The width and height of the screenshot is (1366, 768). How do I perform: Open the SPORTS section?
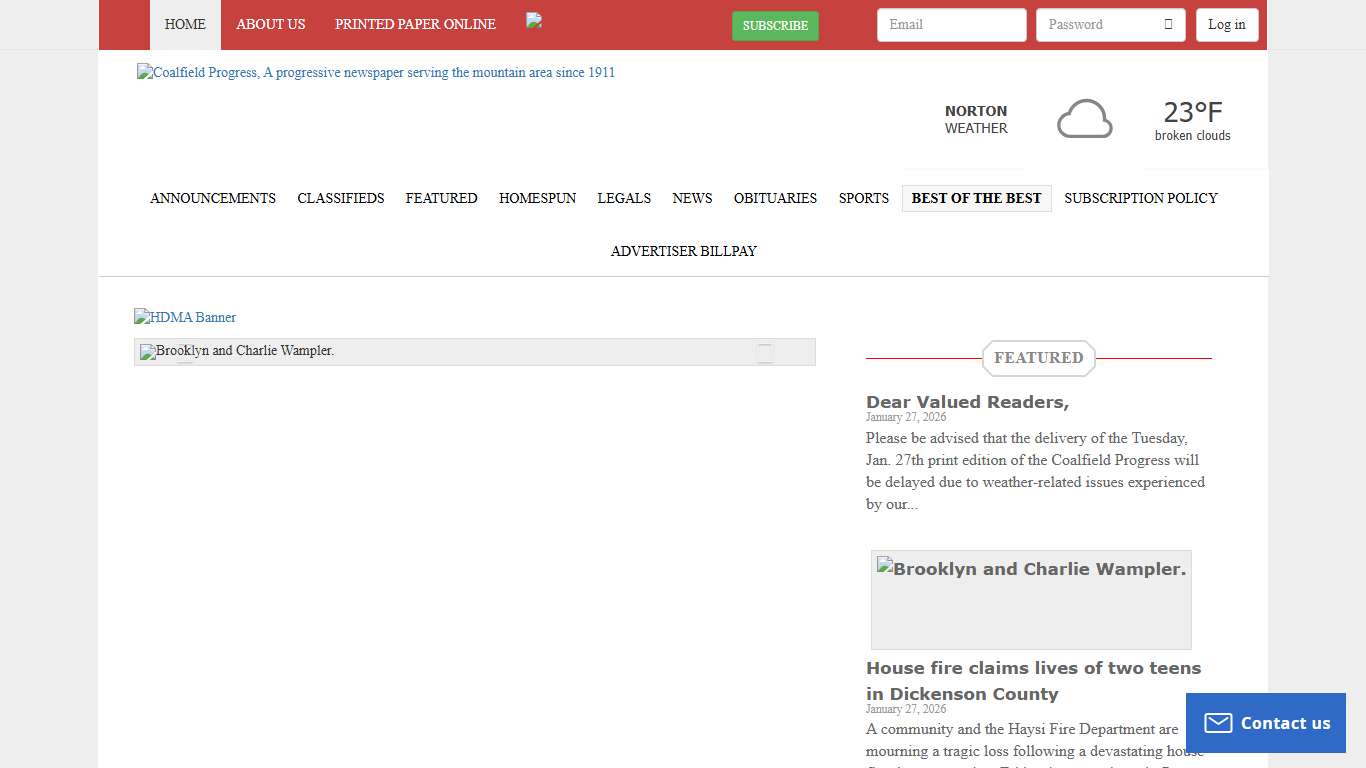pos(863,198)
